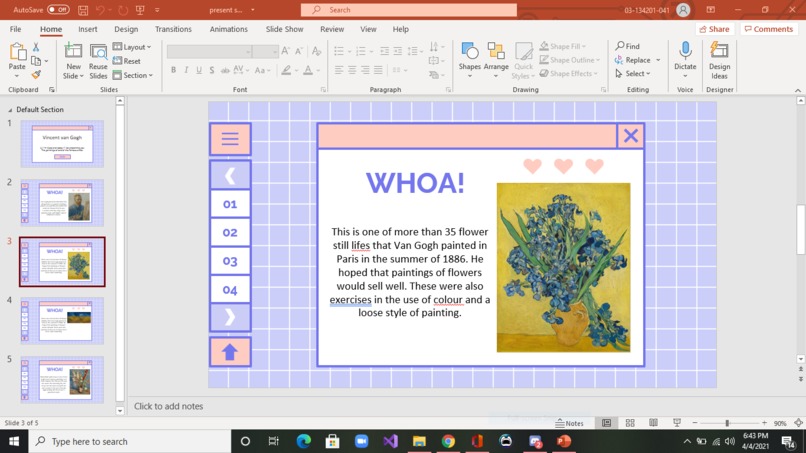Click the Reset slide button
This screenshot has height=453, width=806.
(127, 61)
